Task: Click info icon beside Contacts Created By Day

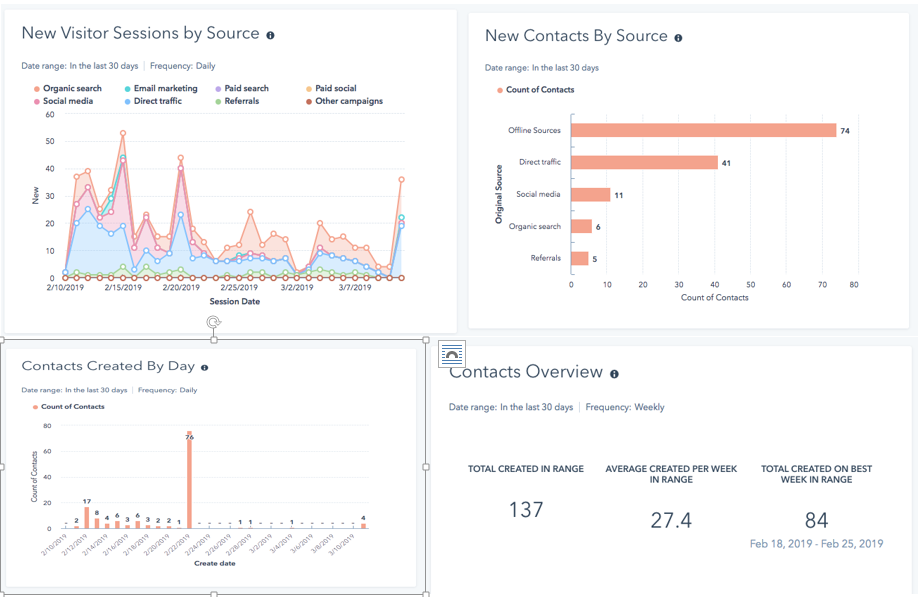Action: 205,368
